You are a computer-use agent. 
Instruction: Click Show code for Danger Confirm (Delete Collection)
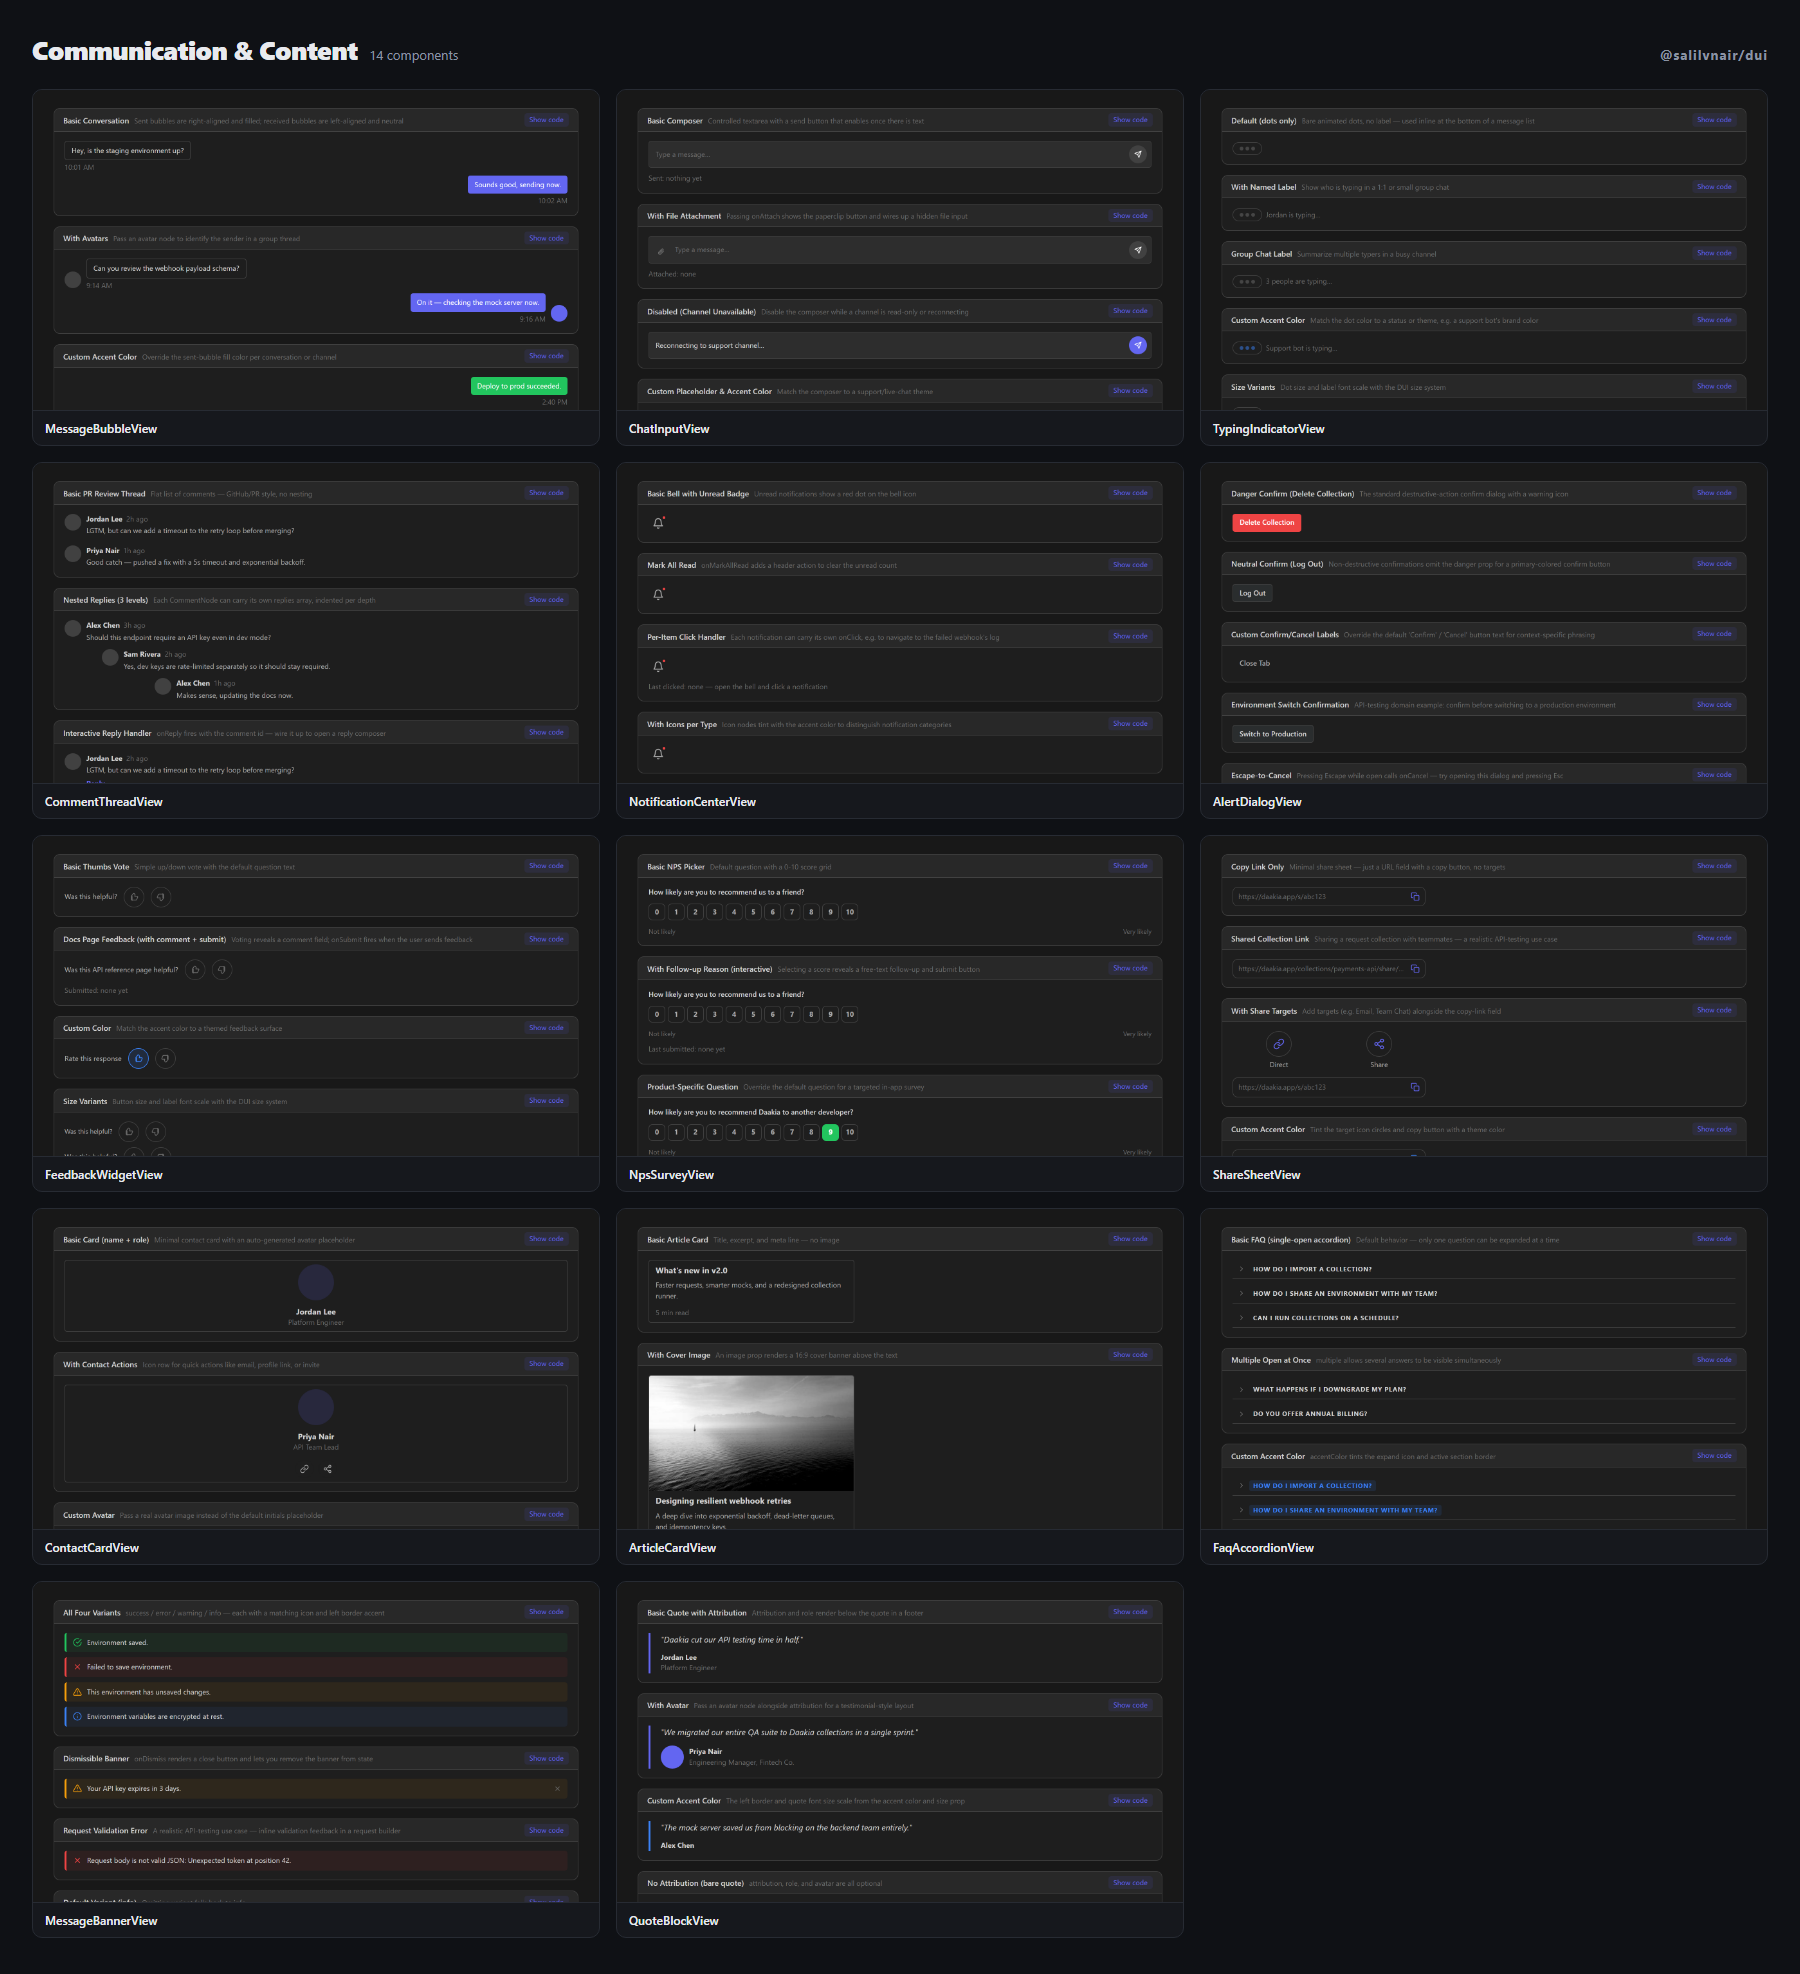coord(1714,493)
